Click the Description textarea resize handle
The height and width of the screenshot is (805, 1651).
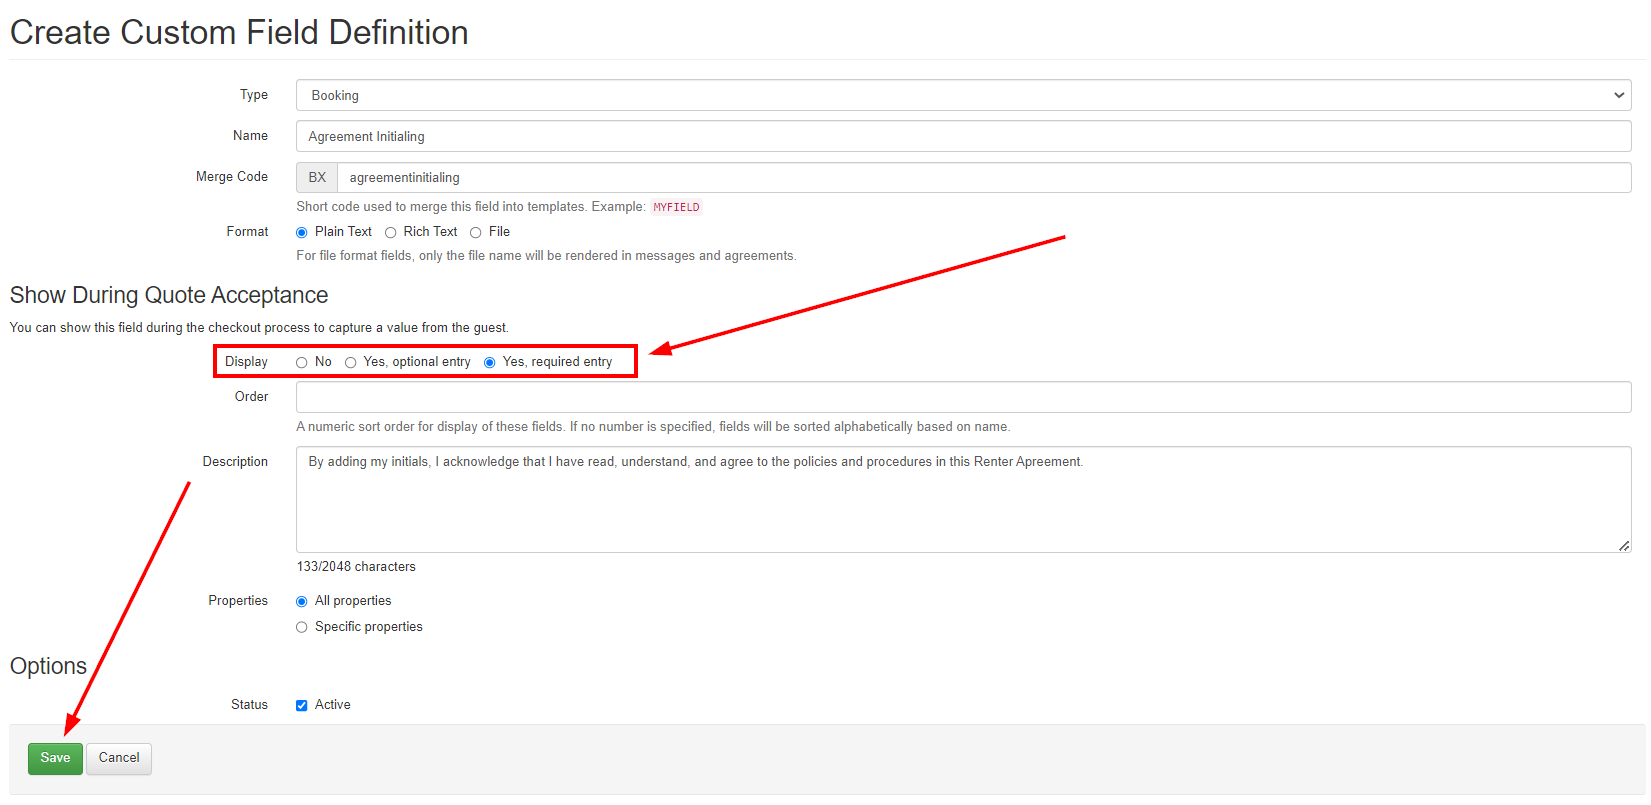pyautogui.click(x=1624, y=546)
